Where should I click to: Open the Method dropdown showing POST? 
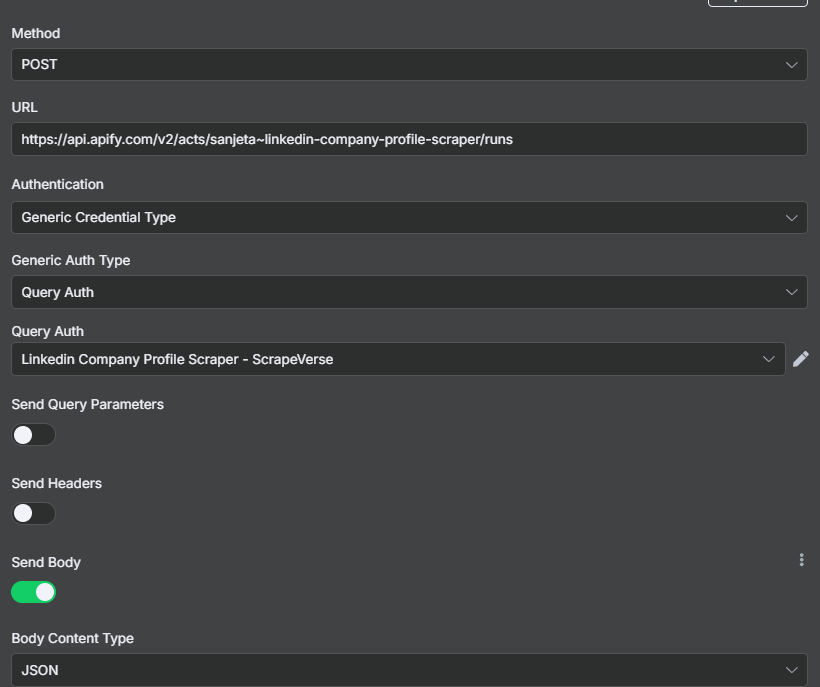pos(409,65)
